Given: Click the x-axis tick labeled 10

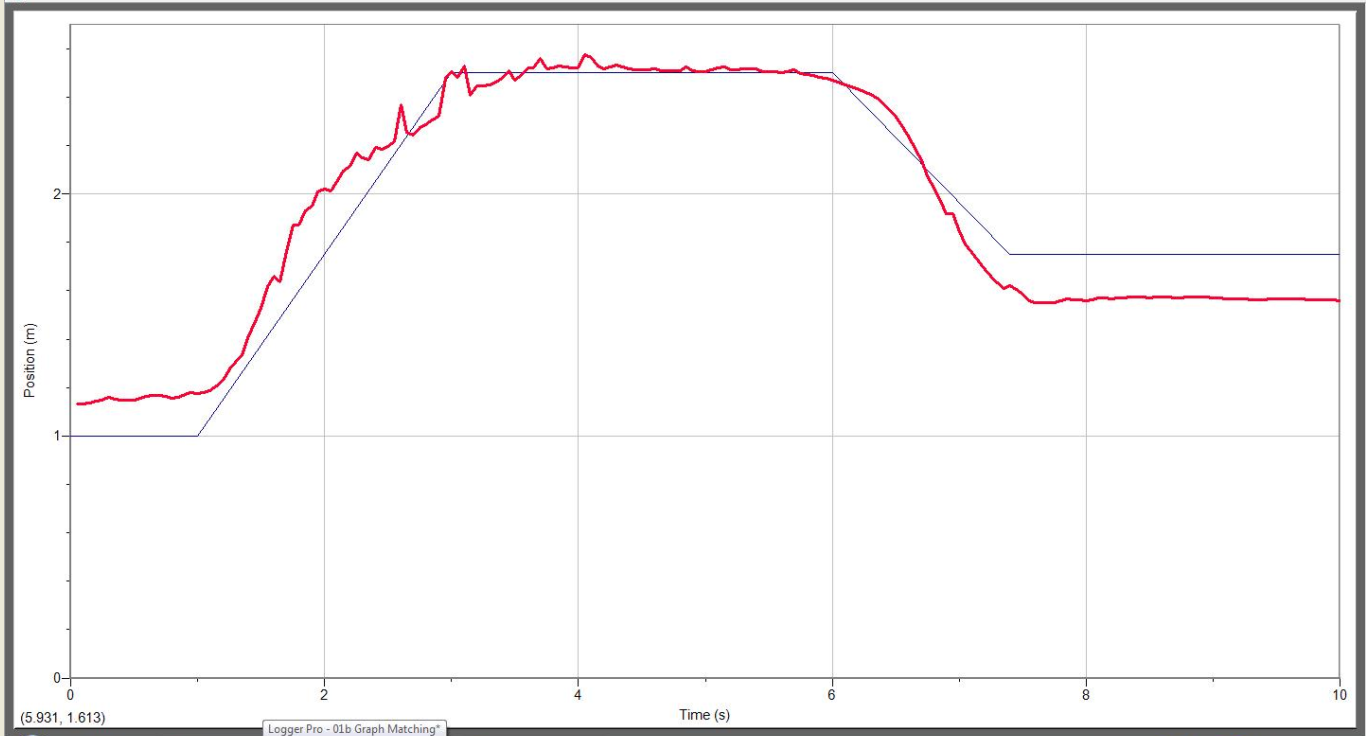Looking at the screenshot, I should pyautogui.click(x=1339, y=692).
